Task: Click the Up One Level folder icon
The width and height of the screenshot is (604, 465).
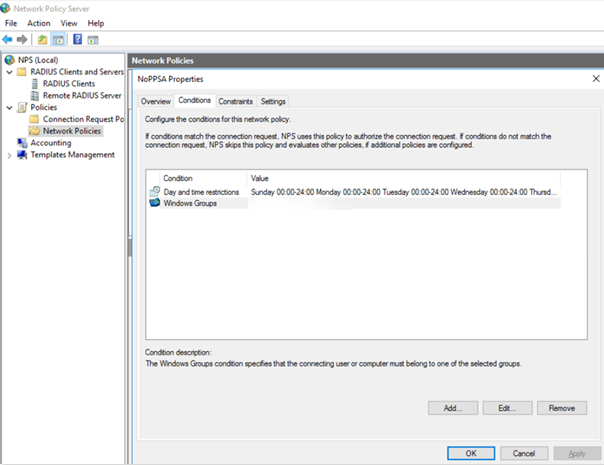Action: pos(42,39)
